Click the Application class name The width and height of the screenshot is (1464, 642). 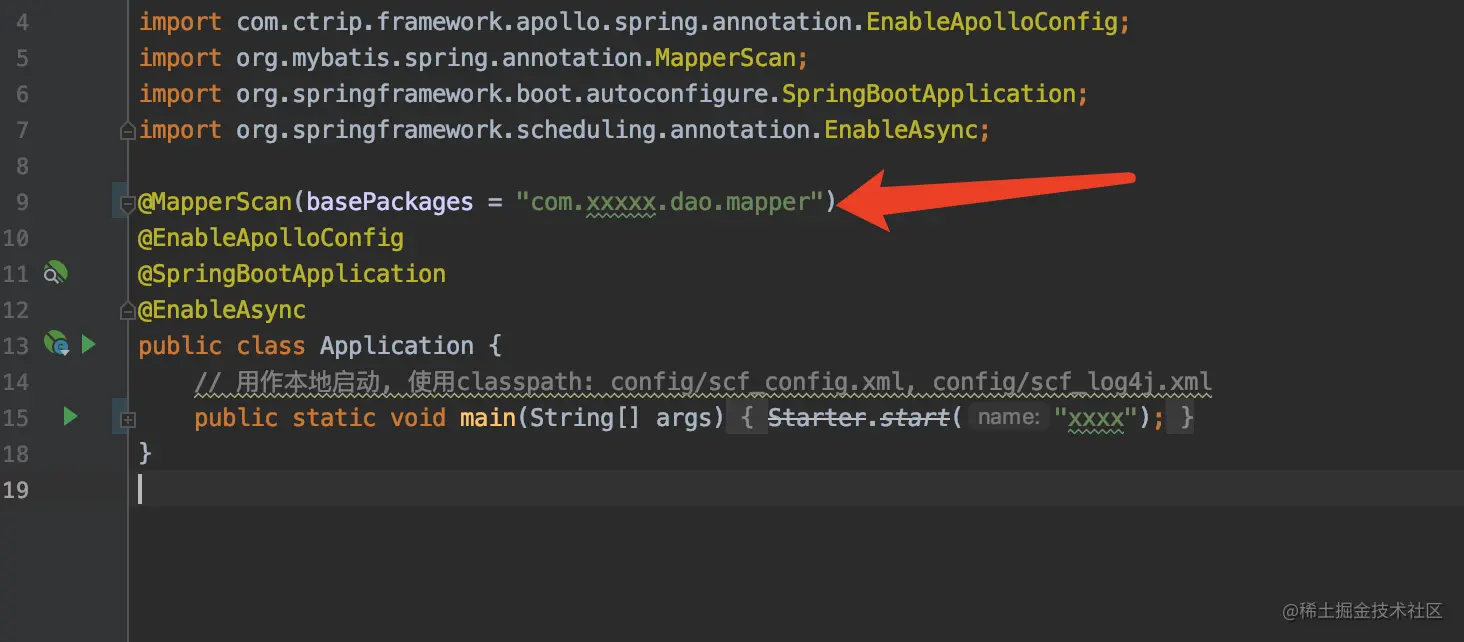[x=397, y=346]
